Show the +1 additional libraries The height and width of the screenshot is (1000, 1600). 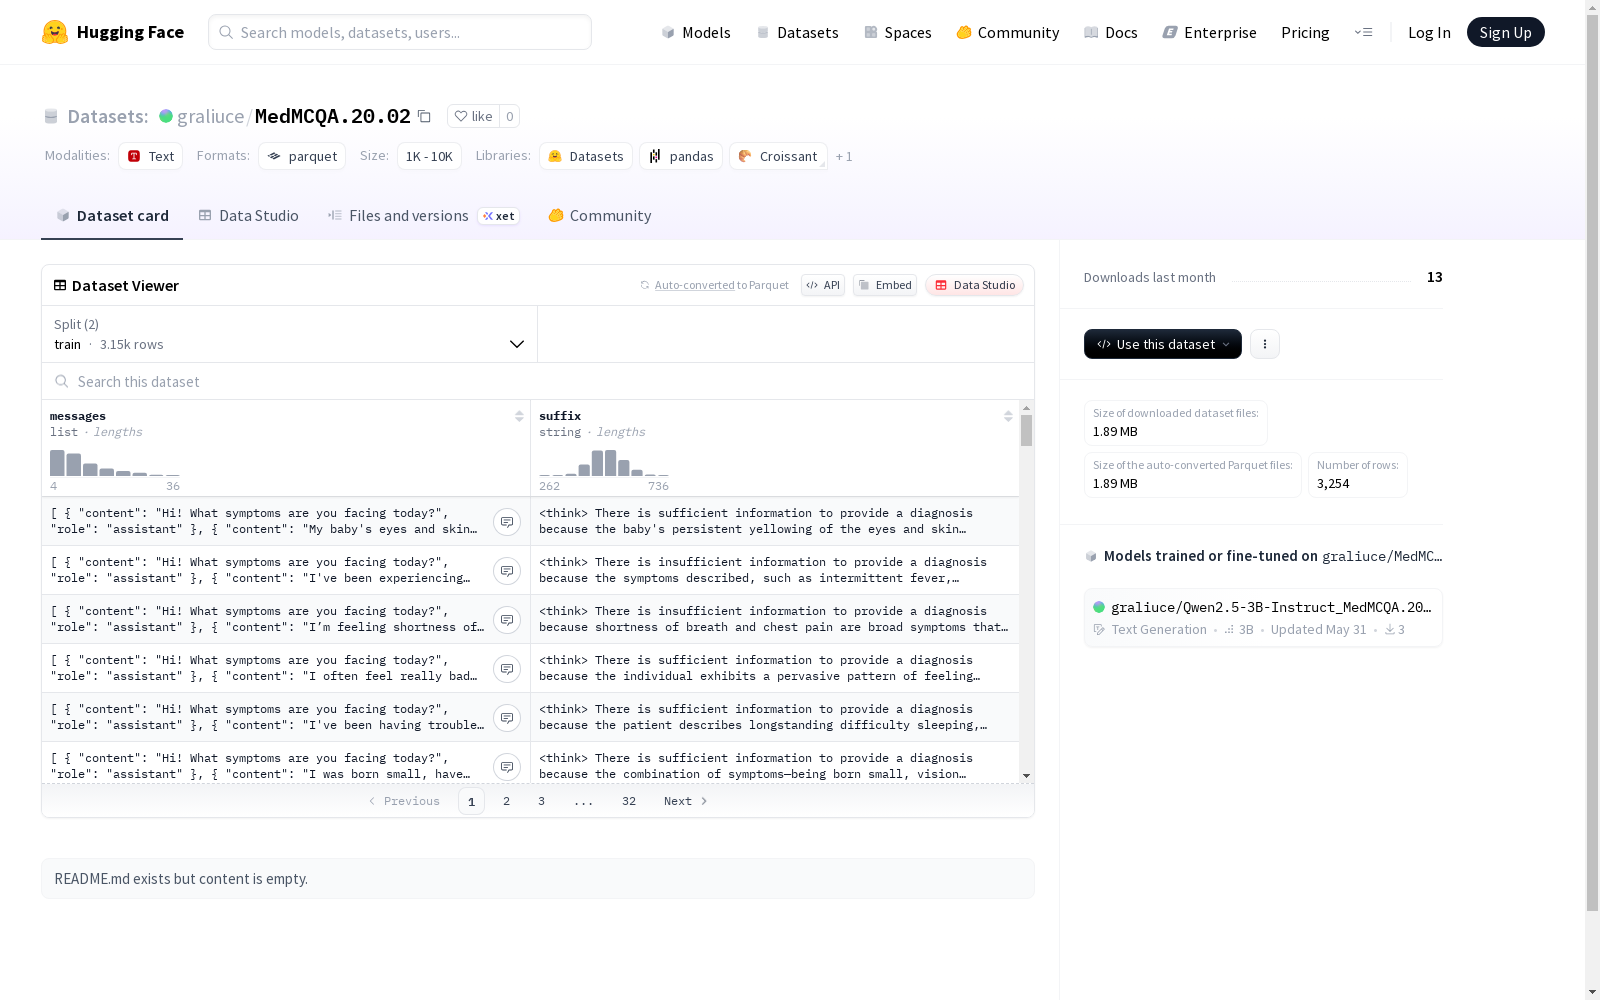click(x=844, y=156)
